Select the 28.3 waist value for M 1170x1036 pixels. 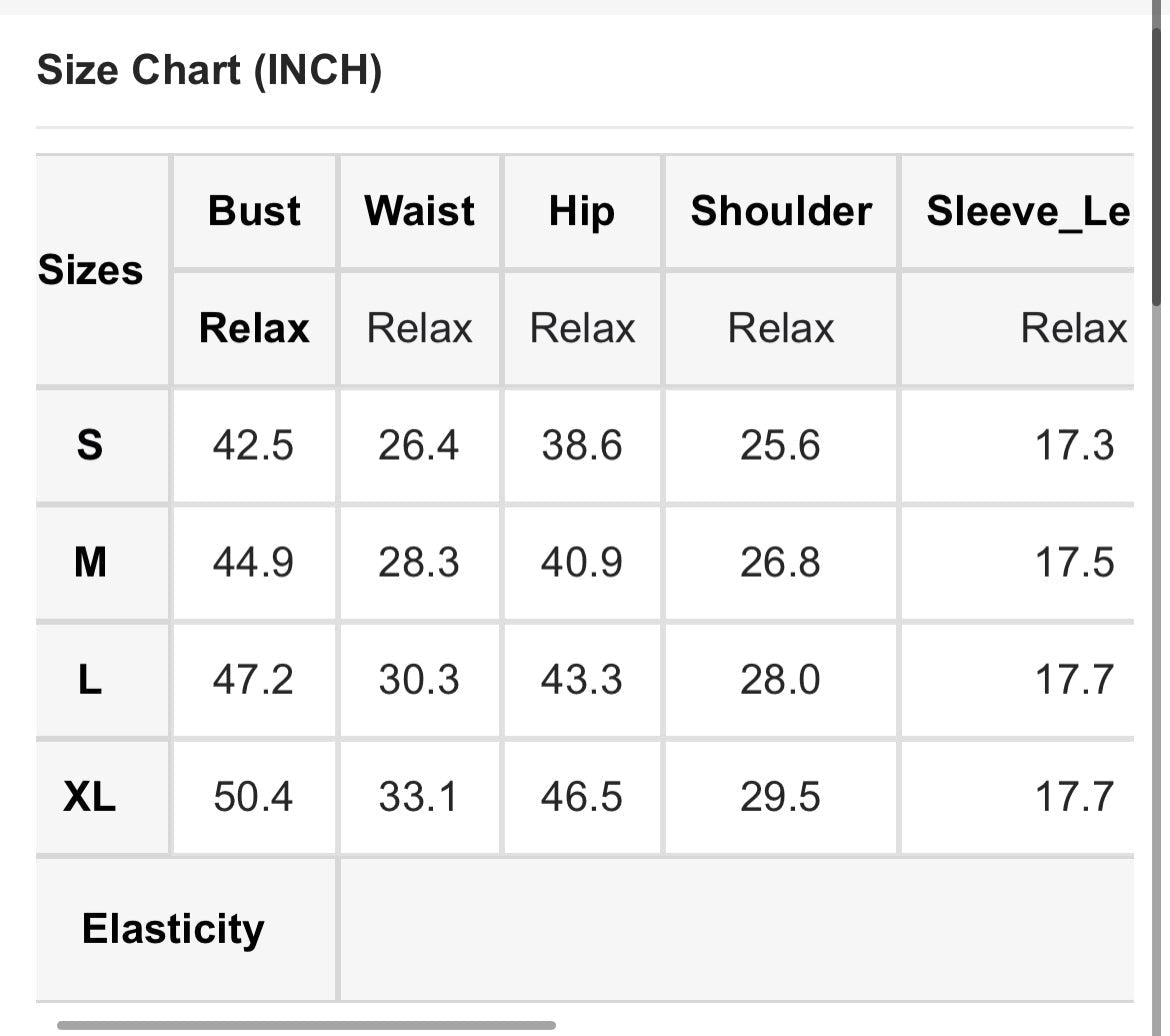[x=419, y=562]
